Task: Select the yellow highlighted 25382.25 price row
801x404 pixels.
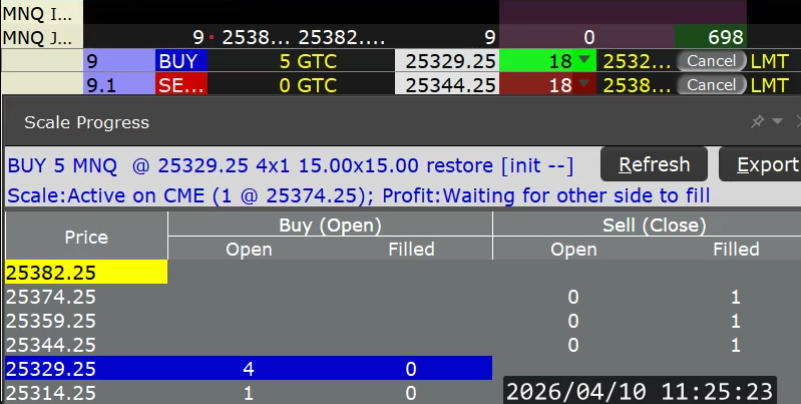Action: point(86,272)
